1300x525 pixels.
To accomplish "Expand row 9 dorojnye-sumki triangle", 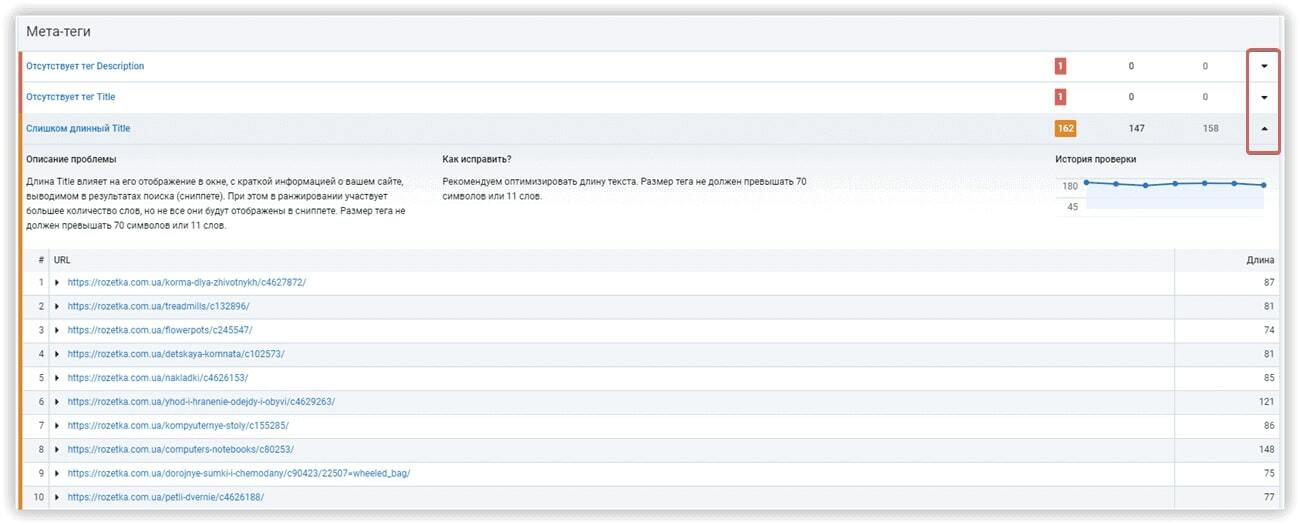I will click(58, 473).
